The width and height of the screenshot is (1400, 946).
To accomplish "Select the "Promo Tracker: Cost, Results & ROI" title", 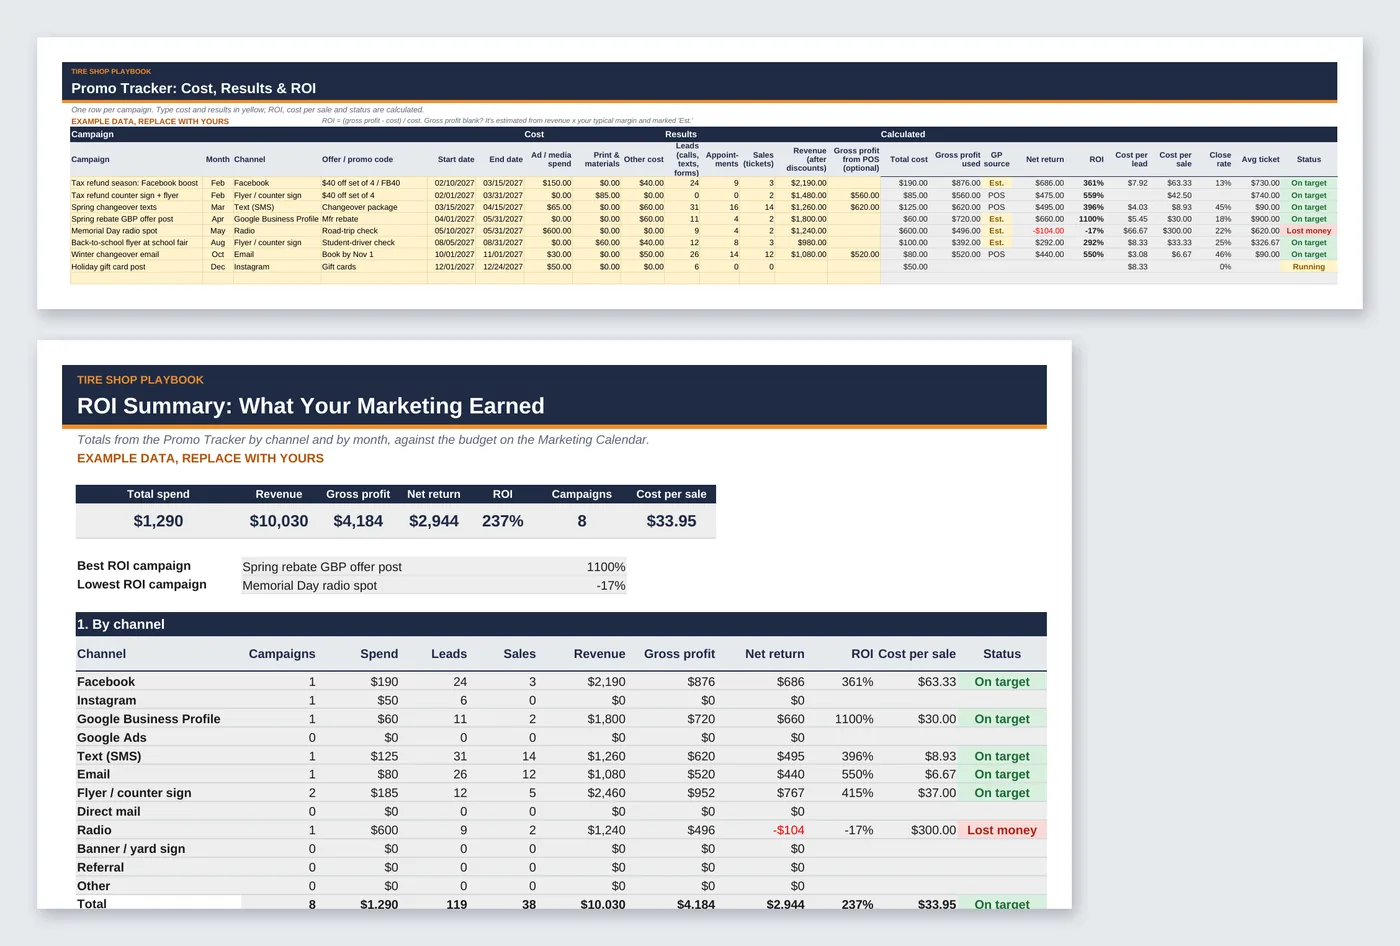I will pos(193,88).
